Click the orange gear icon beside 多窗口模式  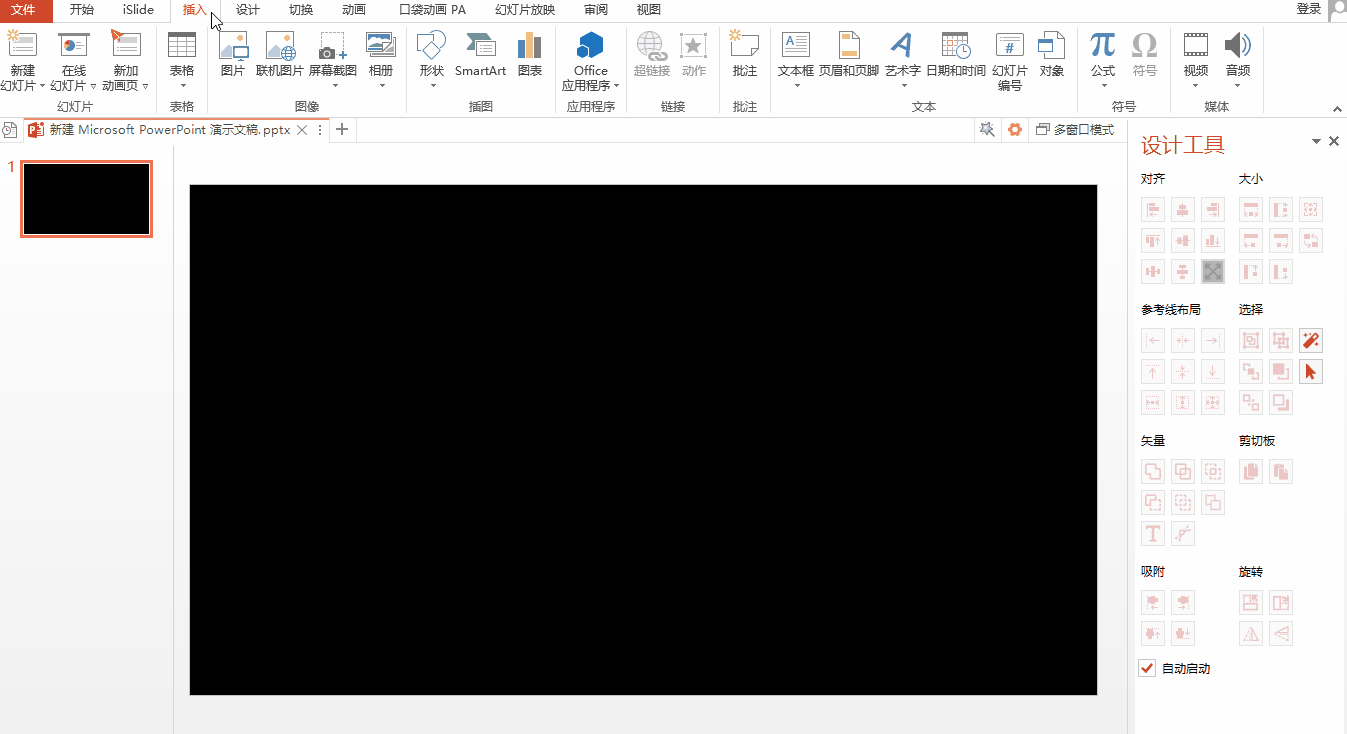[1015, 130]
